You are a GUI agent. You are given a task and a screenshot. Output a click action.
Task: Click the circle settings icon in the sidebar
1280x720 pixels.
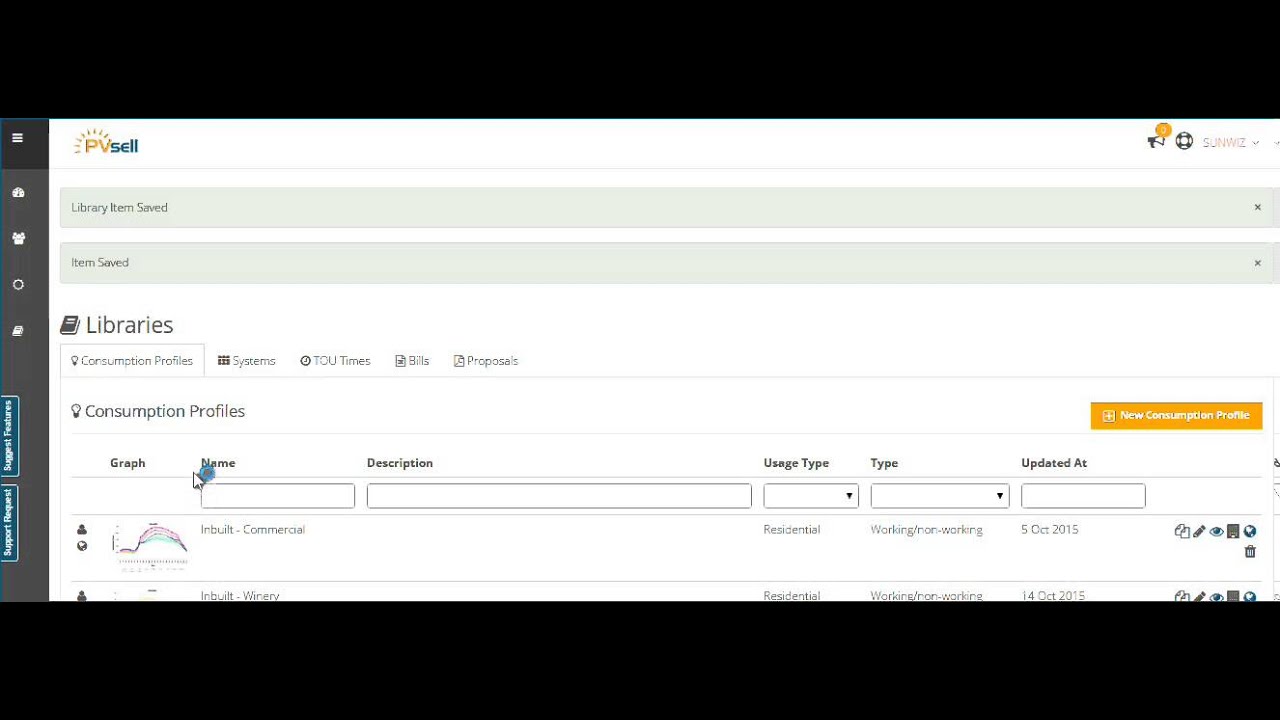[18, 285]
